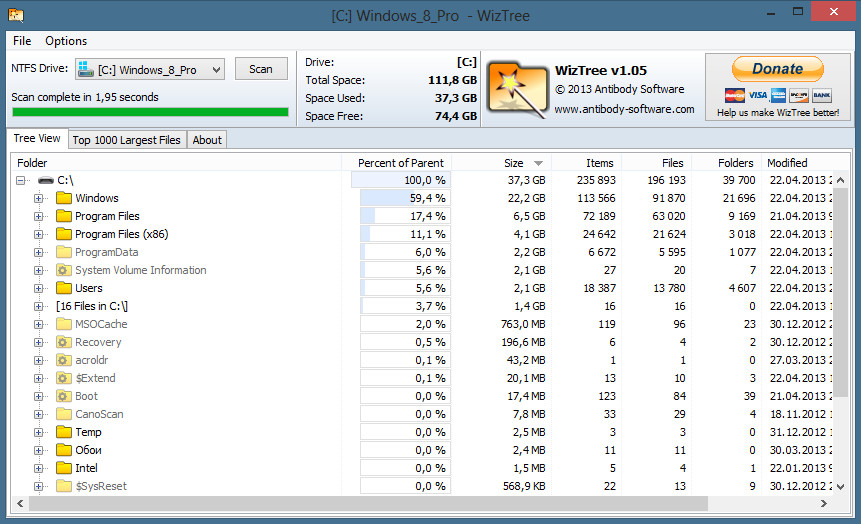
Task: Sort by the Size column header
Action: [x=514, y=163]
